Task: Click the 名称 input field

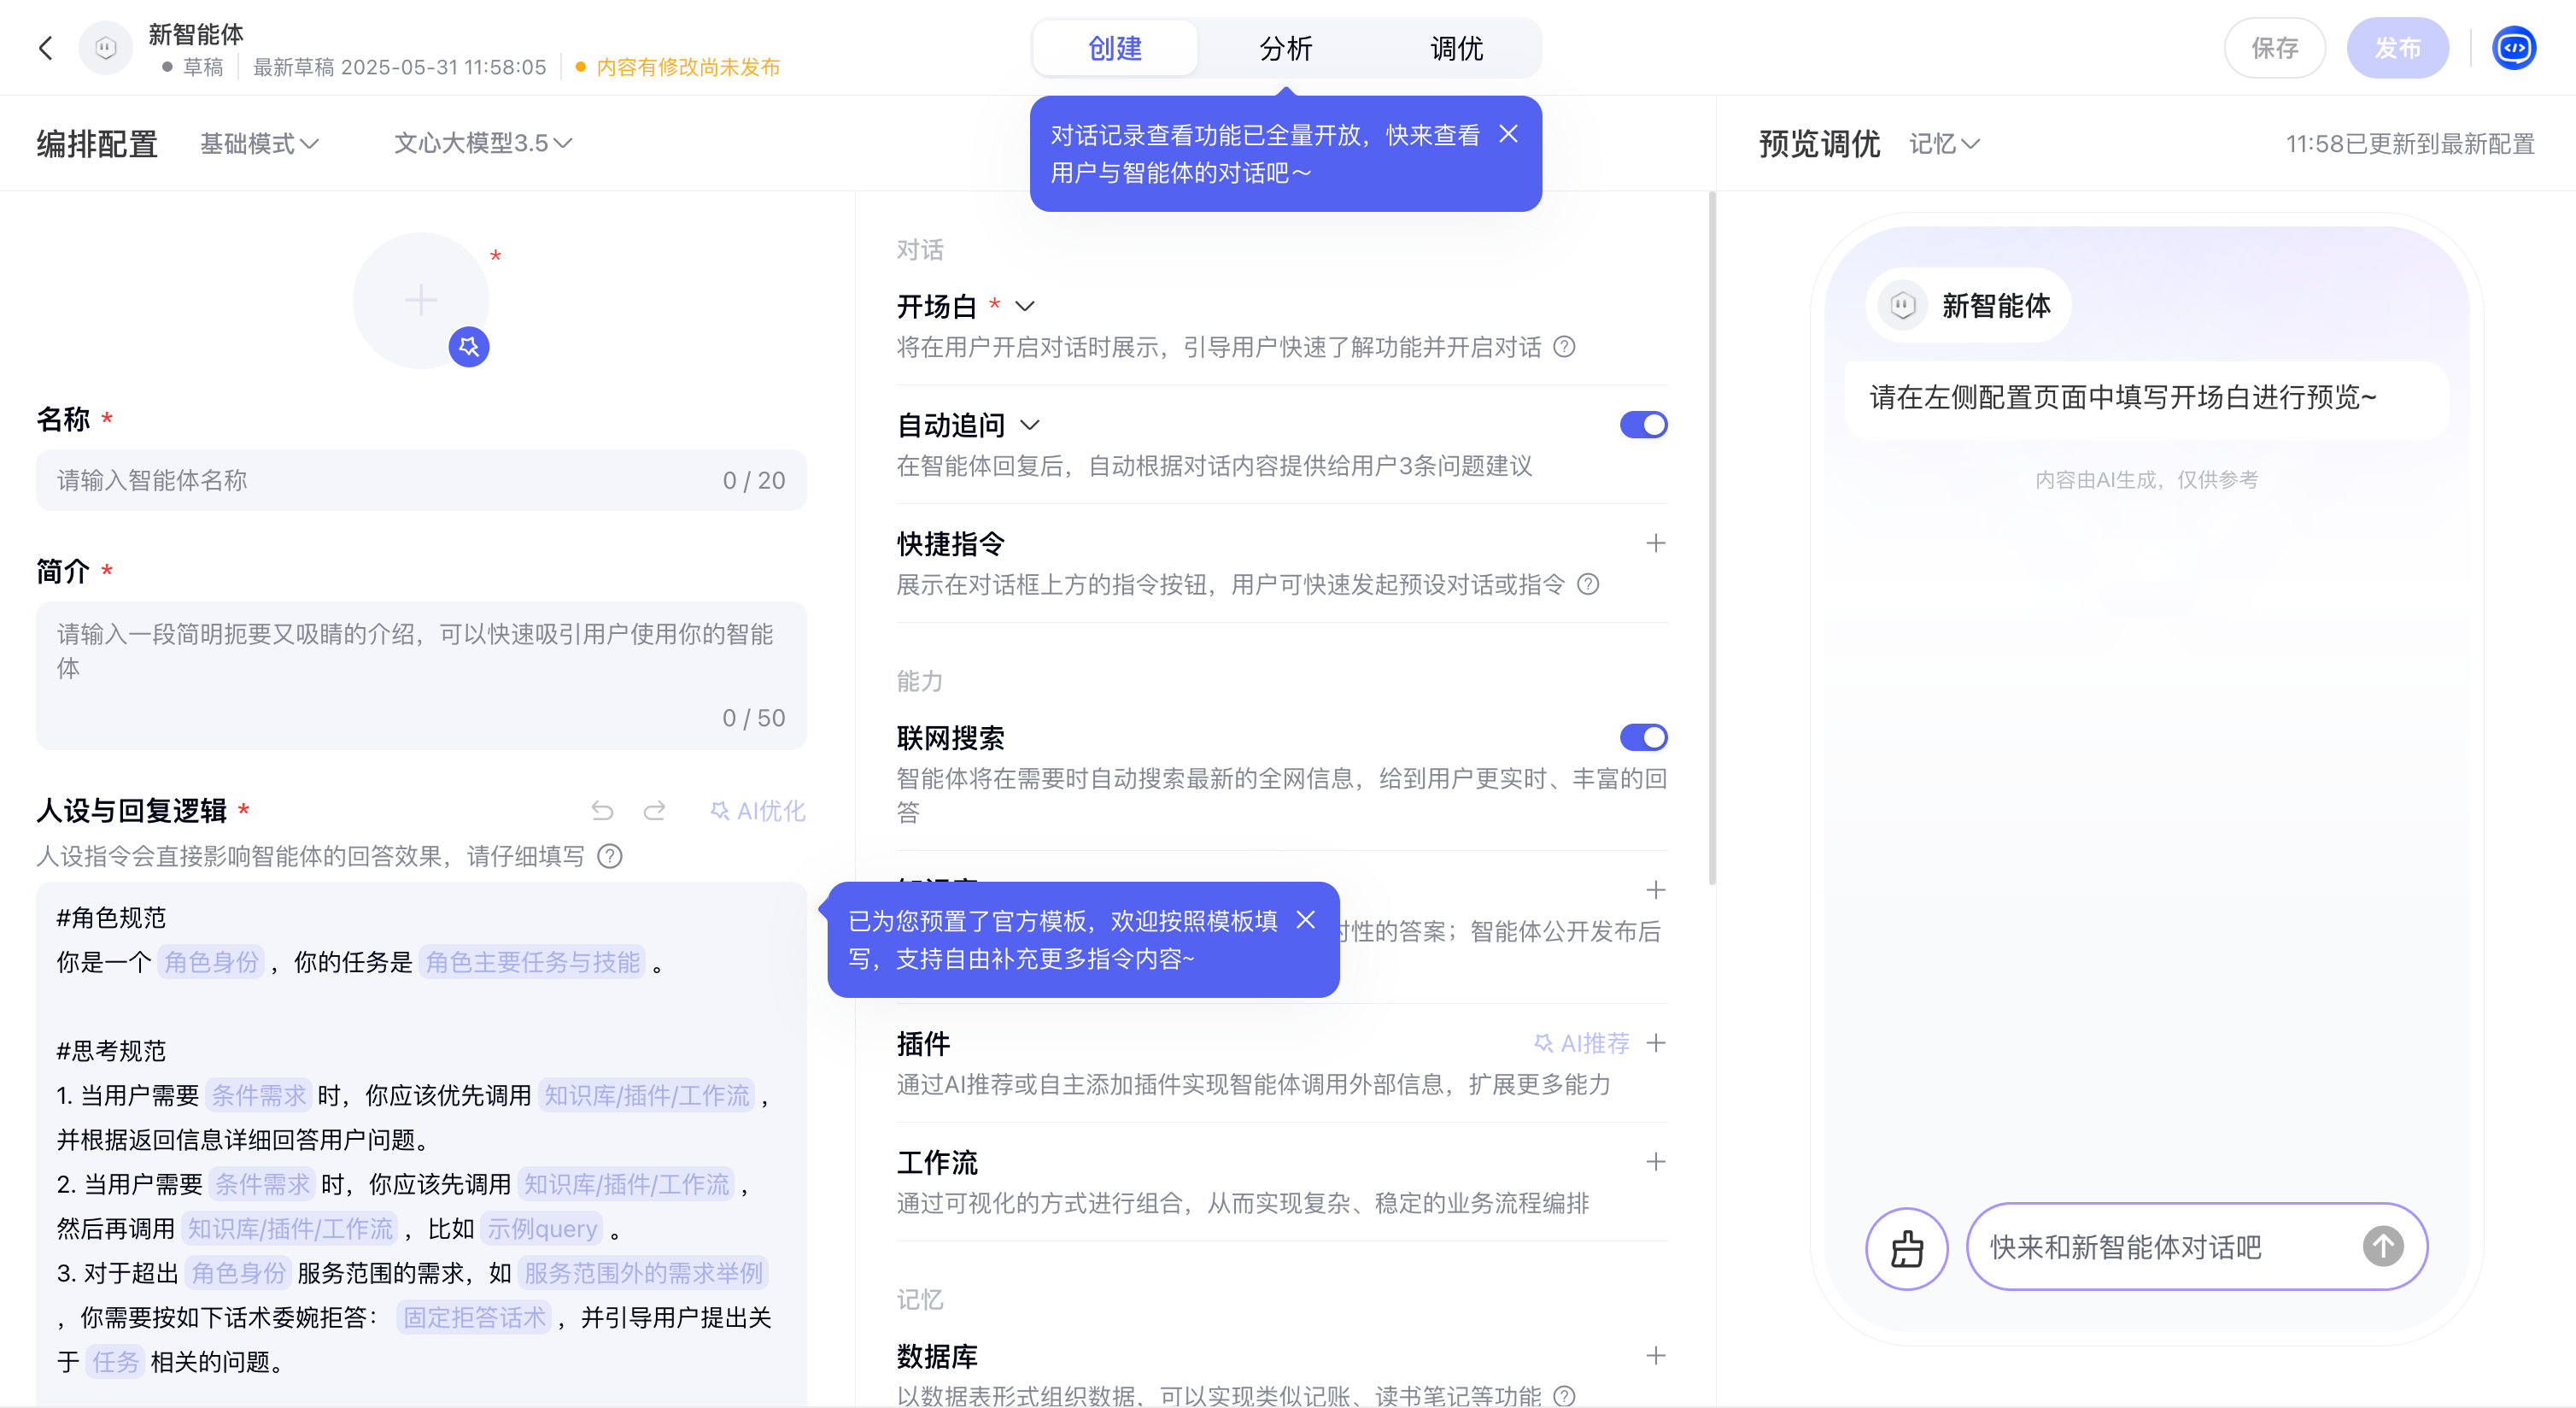Action: [x=380, y=480]
